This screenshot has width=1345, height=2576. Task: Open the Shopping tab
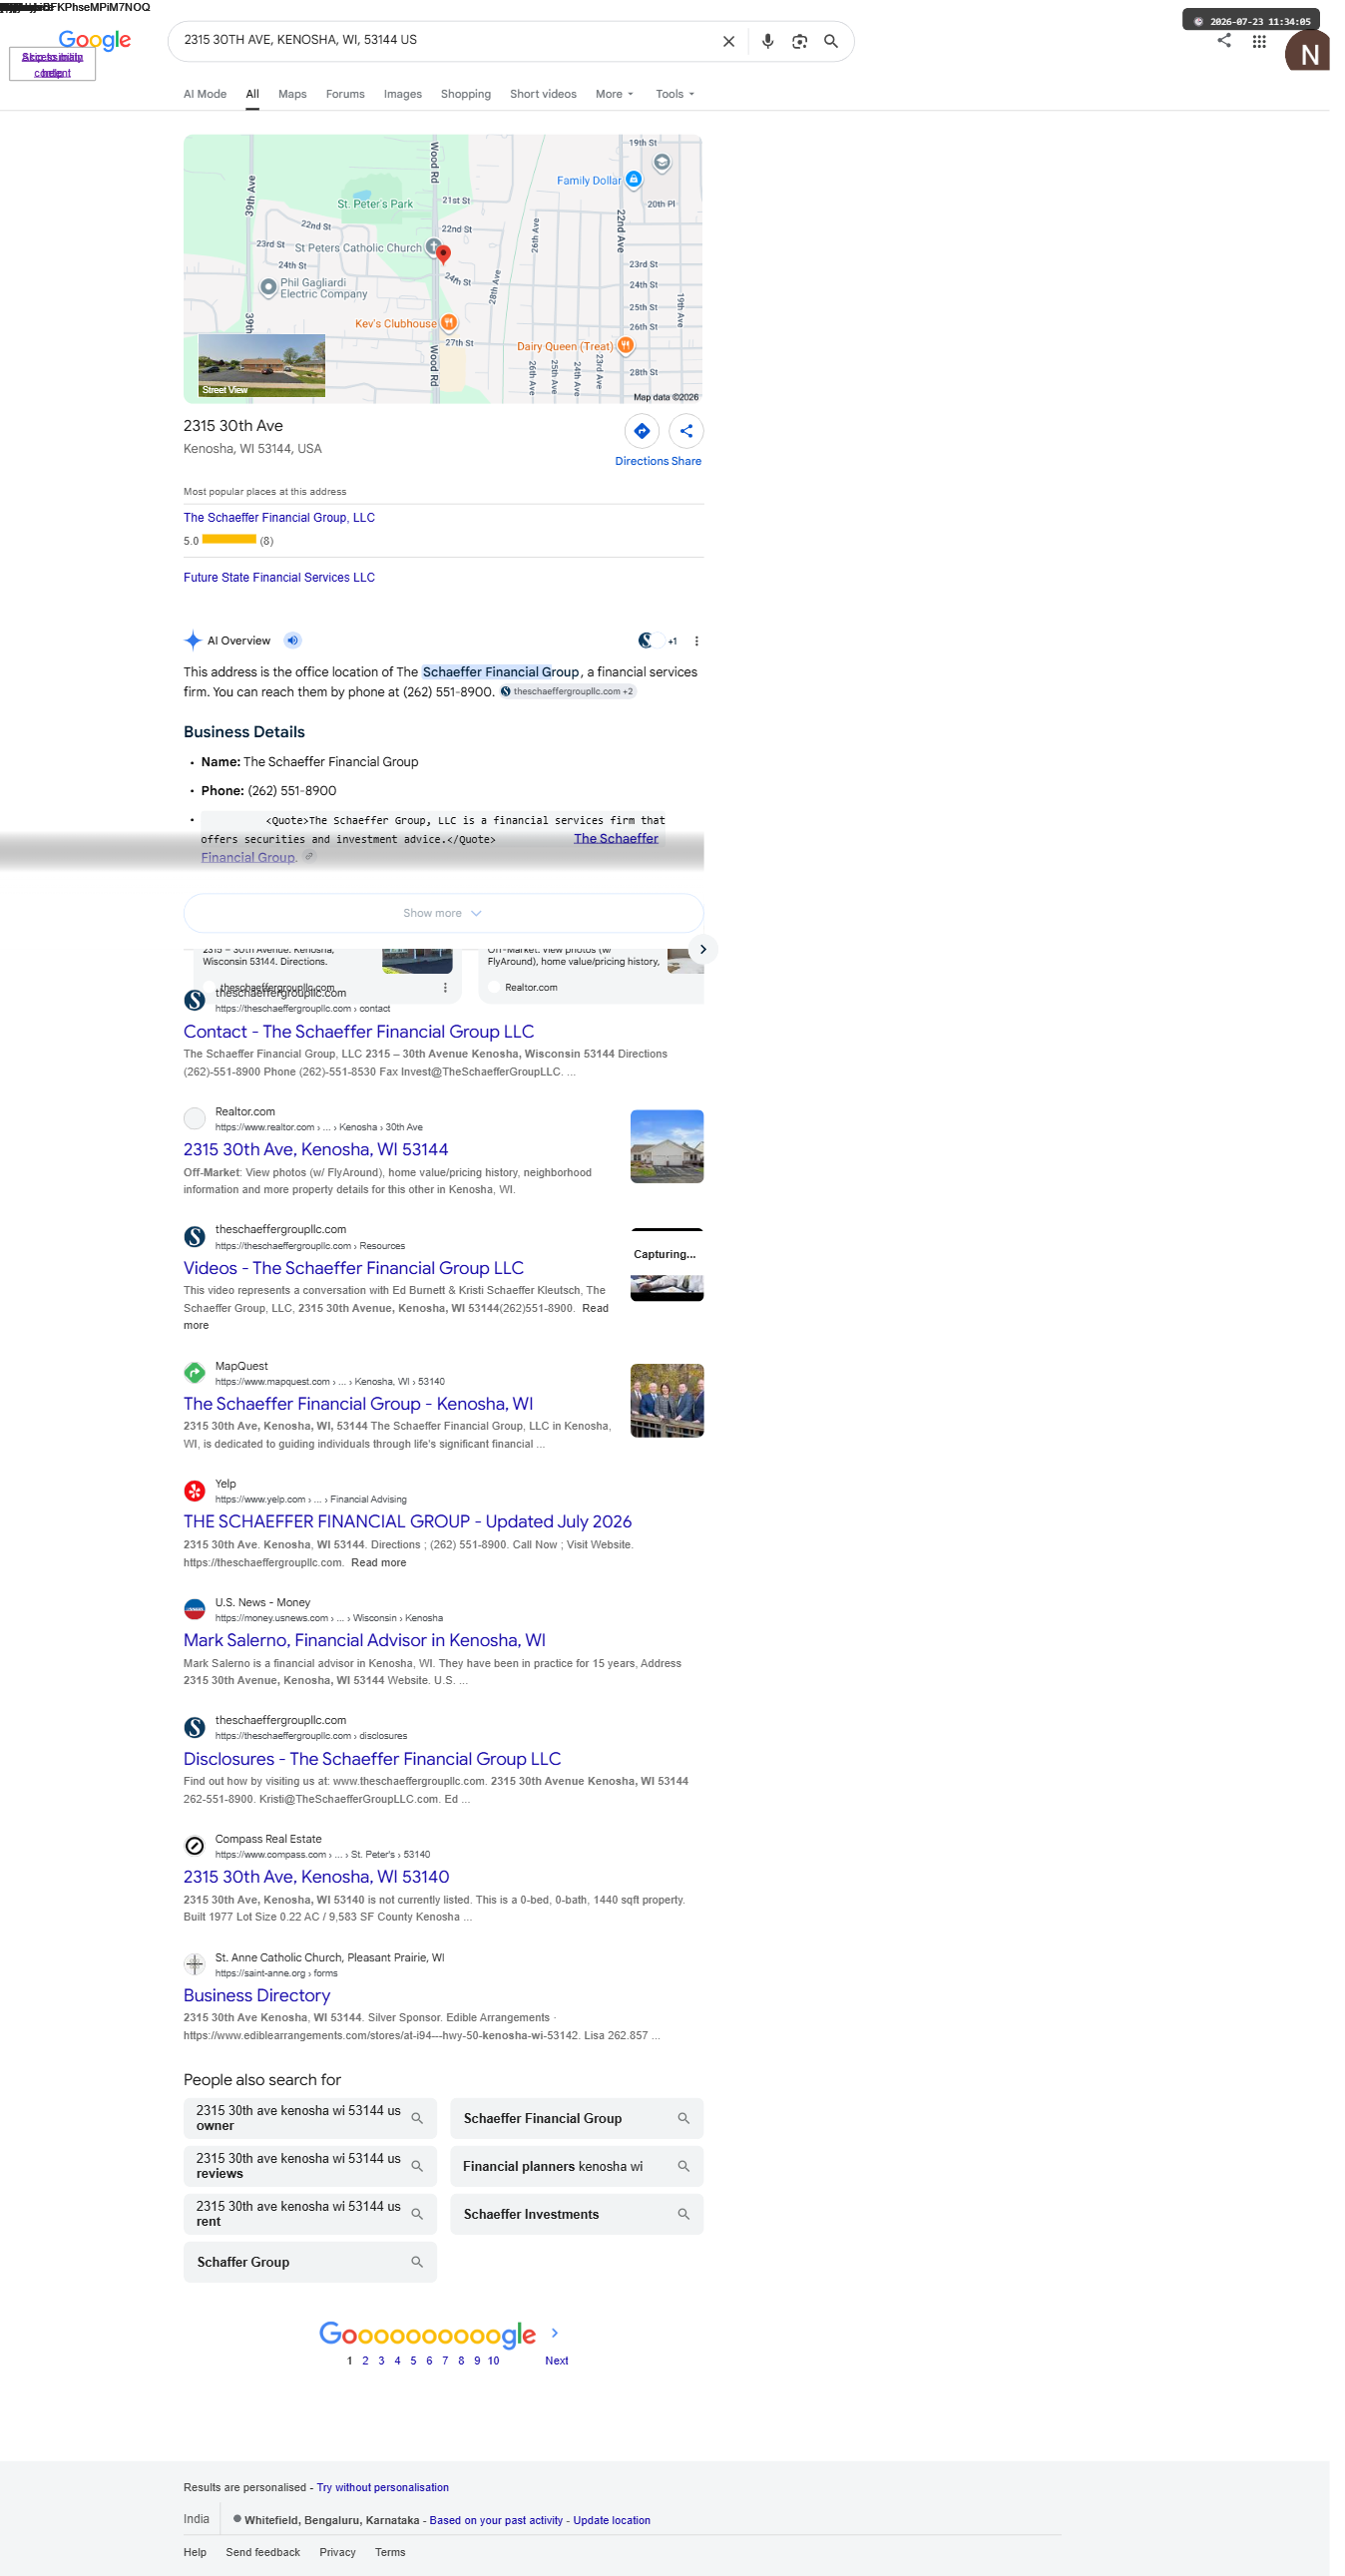(x=466, y=94)
